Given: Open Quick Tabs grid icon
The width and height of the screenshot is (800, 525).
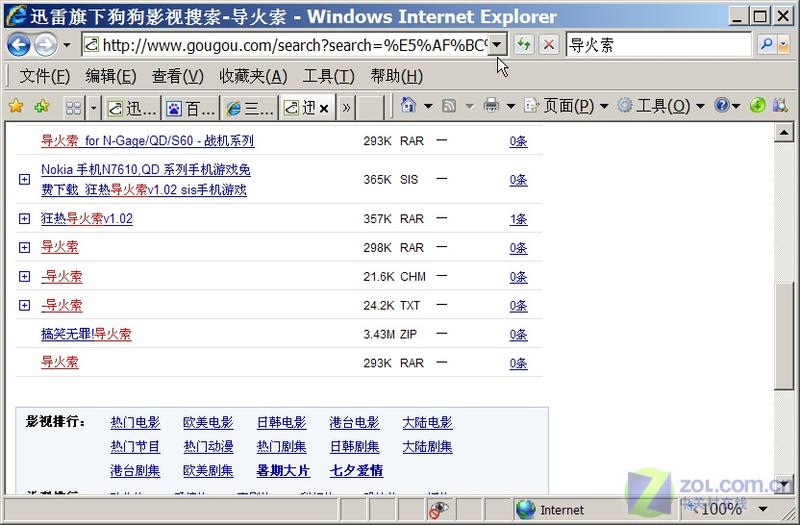Looking at the screenshot, I should tap(73, 108).
